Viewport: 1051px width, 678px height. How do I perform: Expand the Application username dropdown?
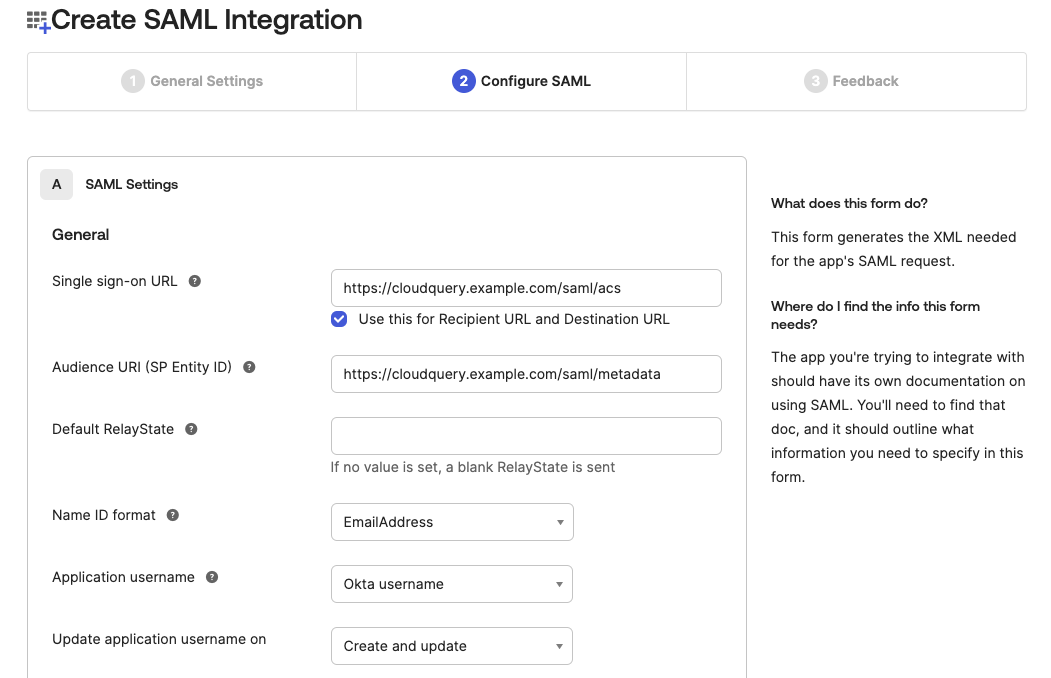point(452,584)
